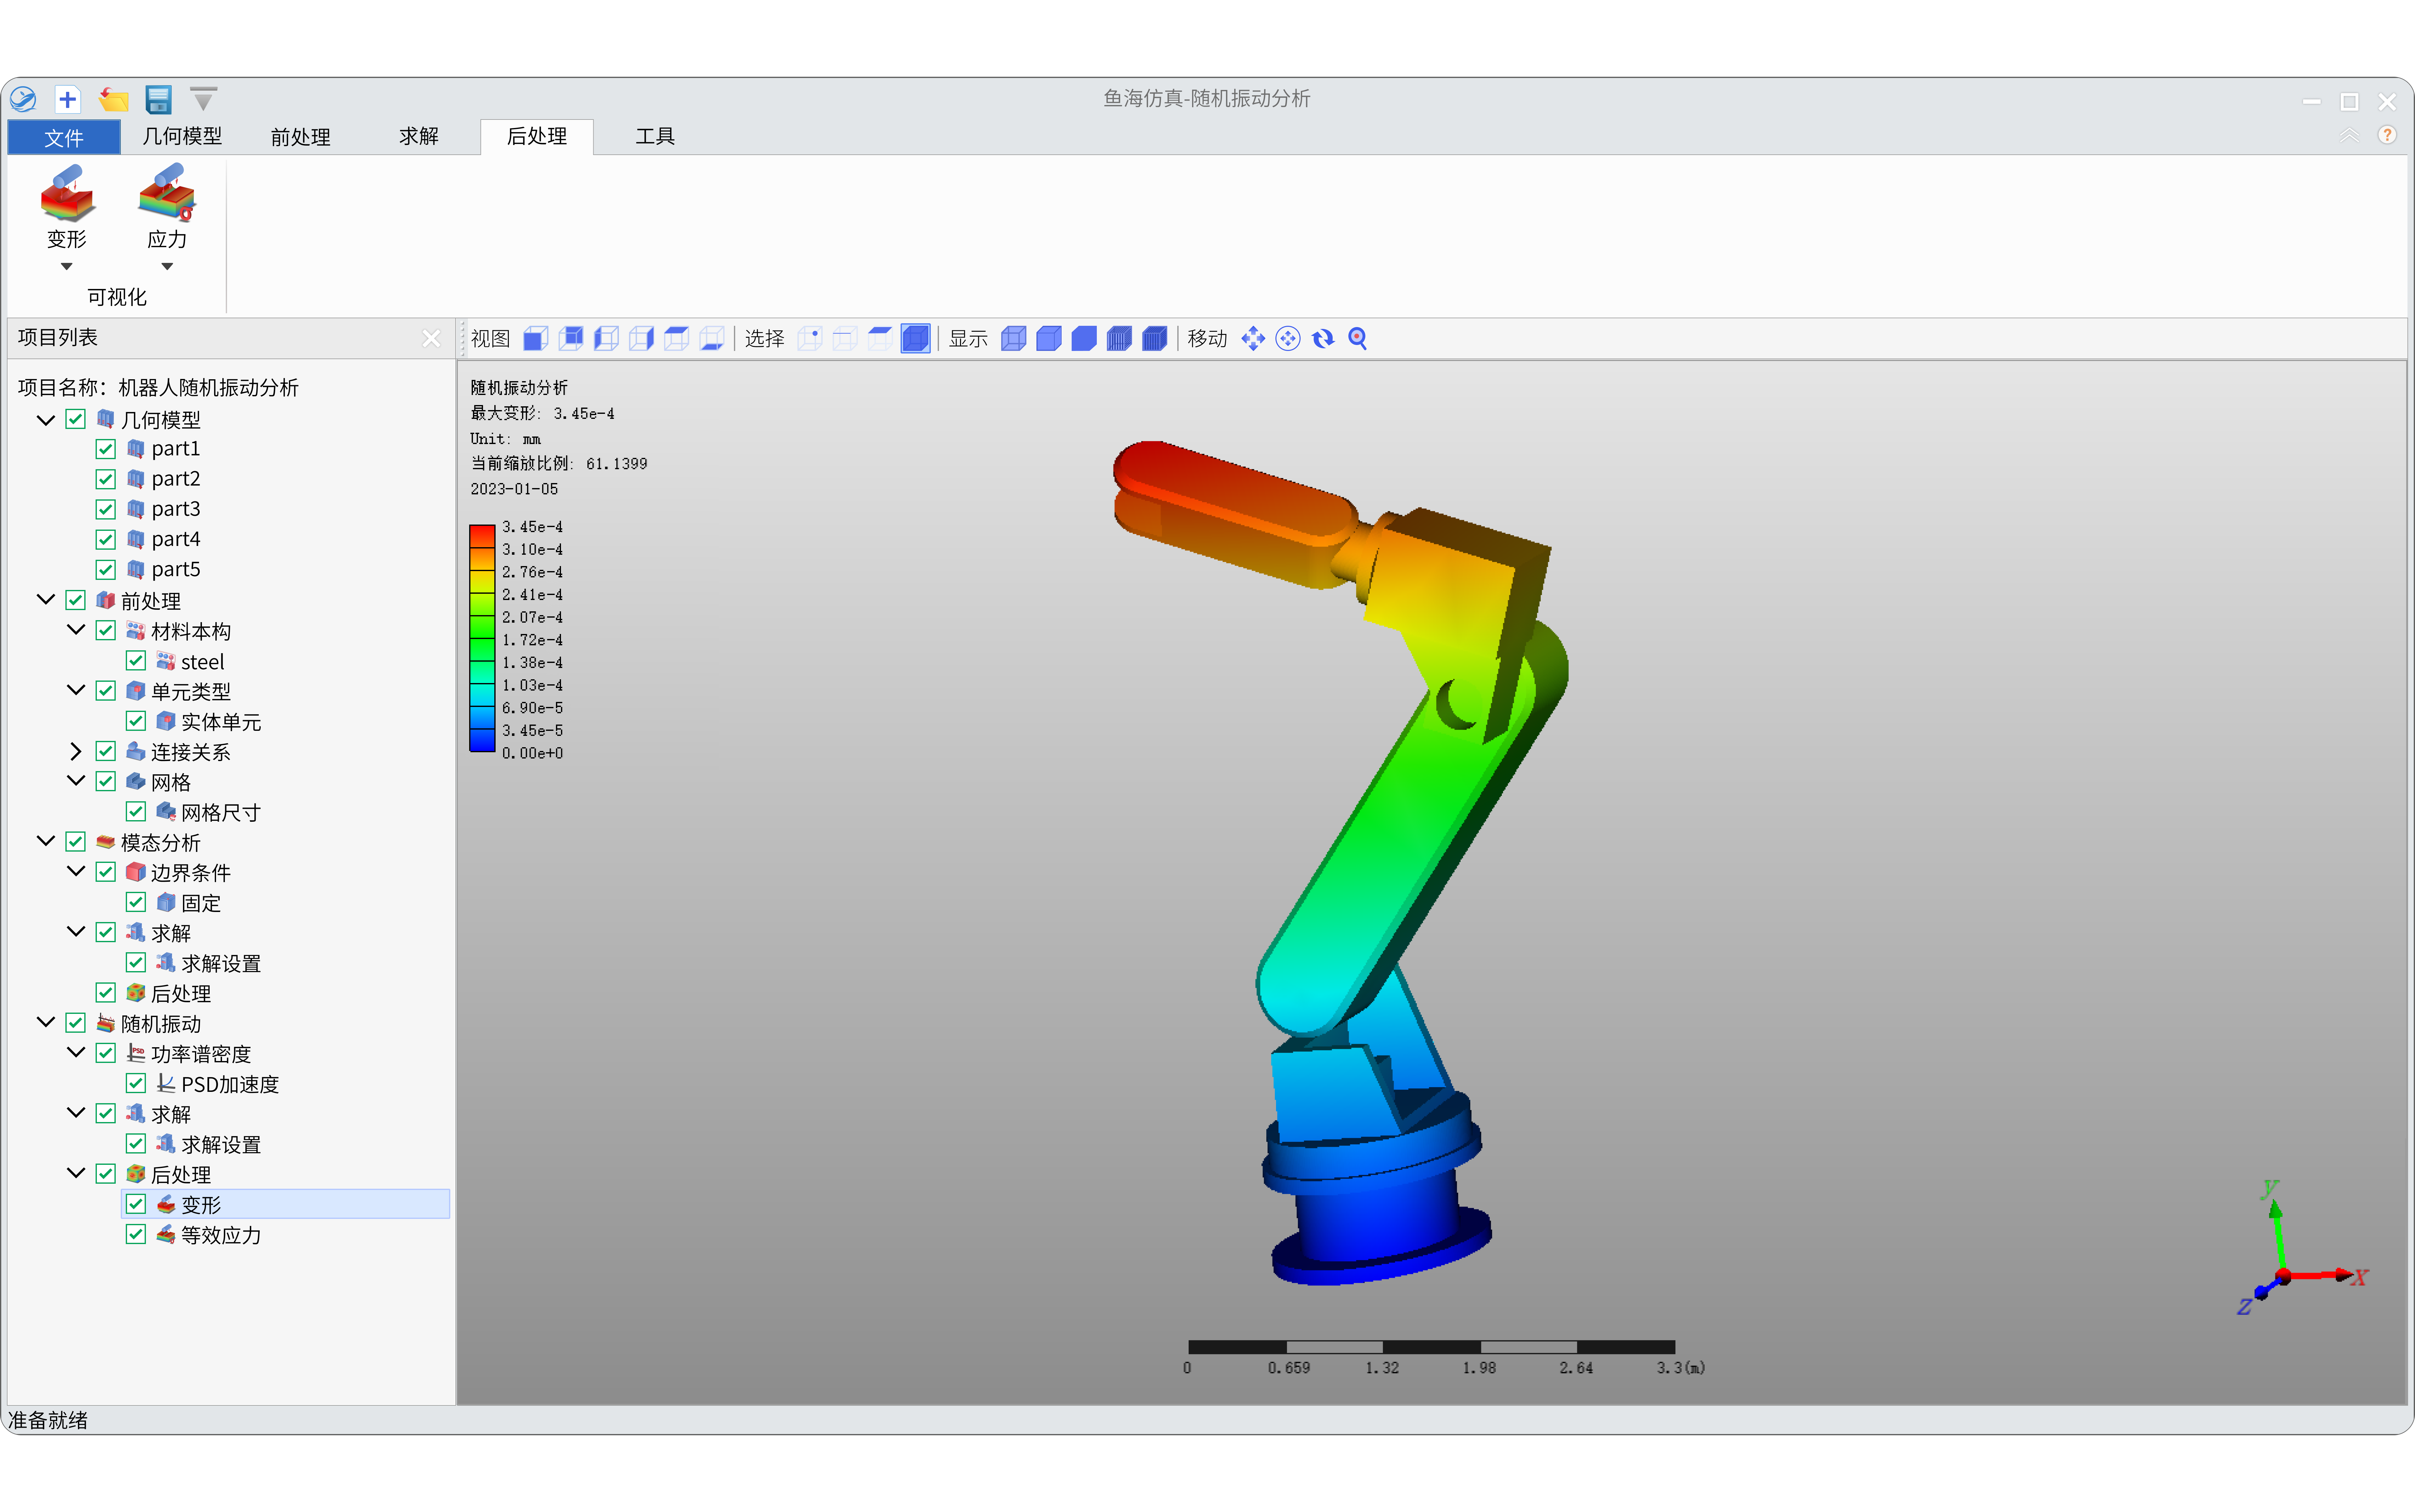The height and width of the screenshot is (1512, 2415).
Task: Choose body selection mode icon
Action: point(915,339)
